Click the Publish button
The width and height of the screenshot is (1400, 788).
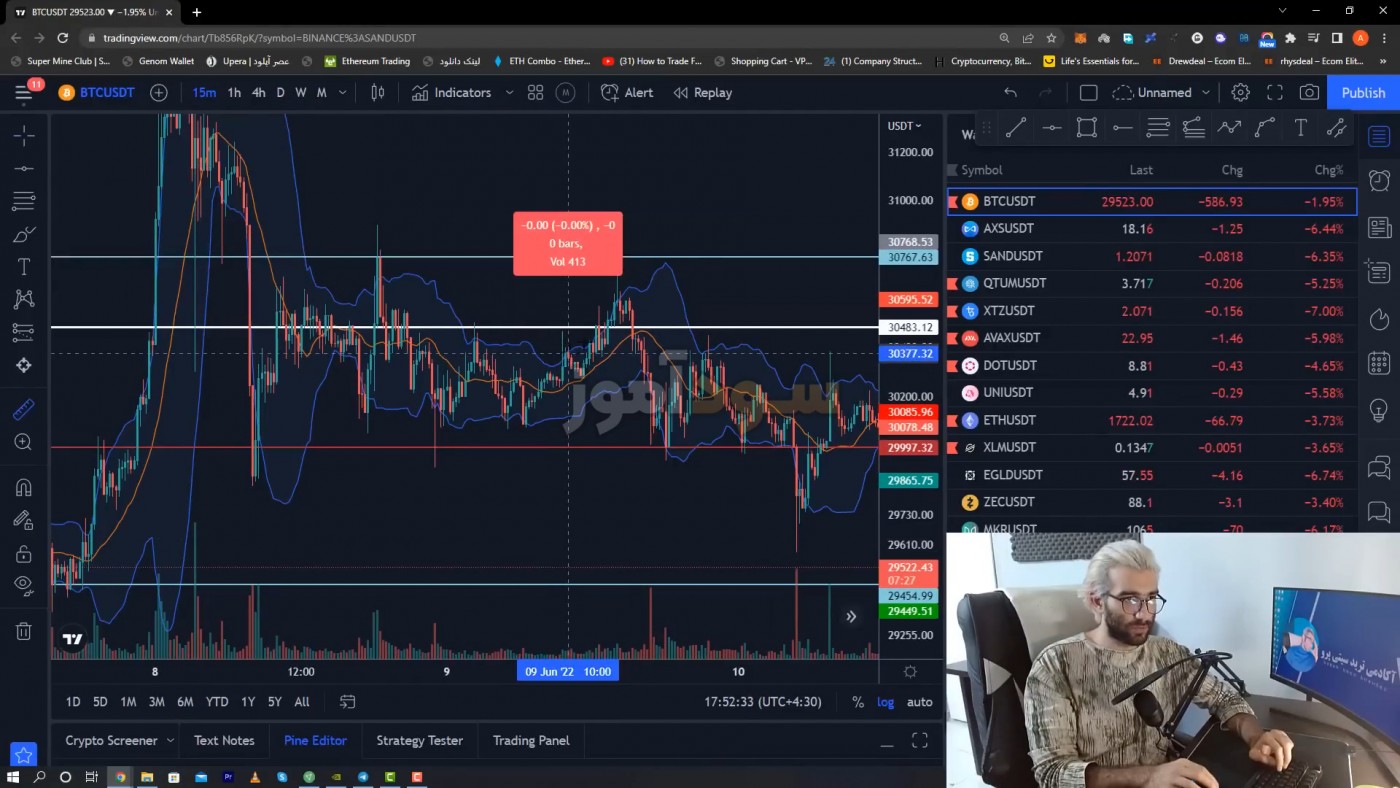[1363, 93]
